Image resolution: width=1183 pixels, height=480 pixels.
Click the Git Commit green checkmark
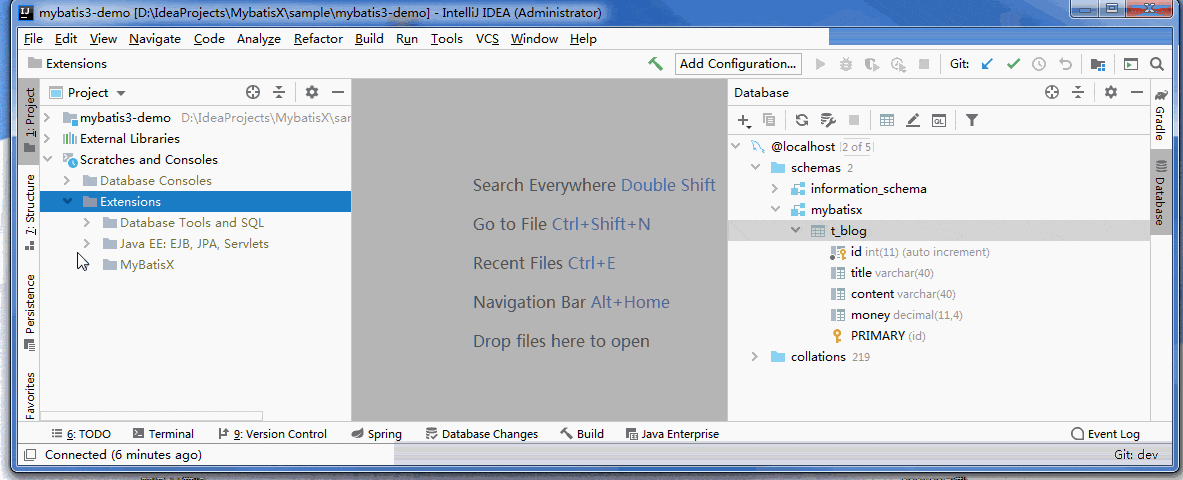(1013, 64)
